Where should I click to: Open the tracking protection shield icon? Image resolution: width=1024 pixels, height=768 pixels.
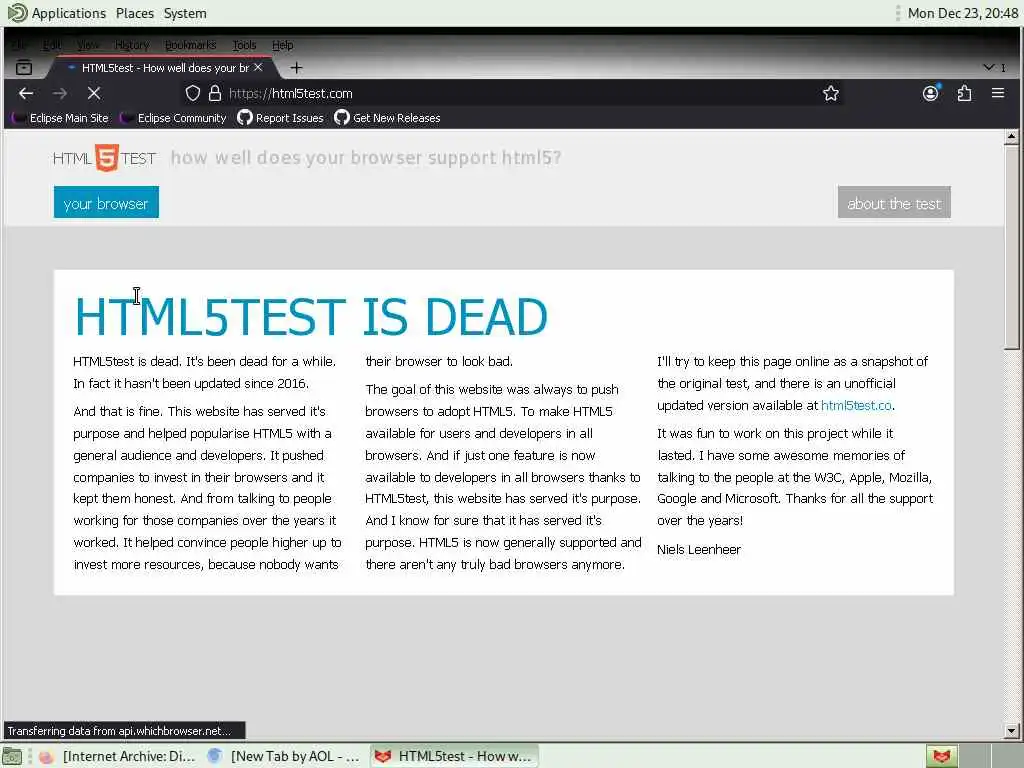point(192,93)
